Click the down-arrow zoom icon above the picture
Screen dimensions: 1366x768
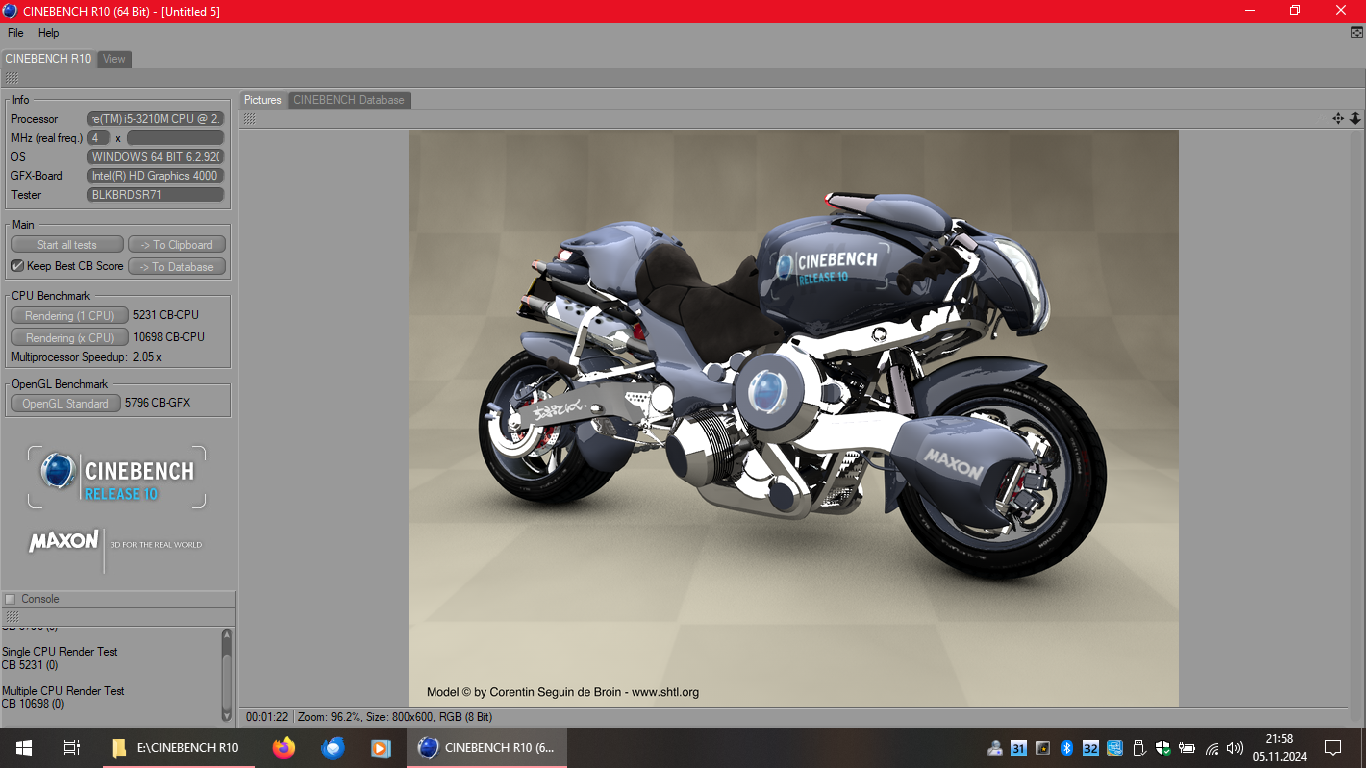pos(1355,118)
